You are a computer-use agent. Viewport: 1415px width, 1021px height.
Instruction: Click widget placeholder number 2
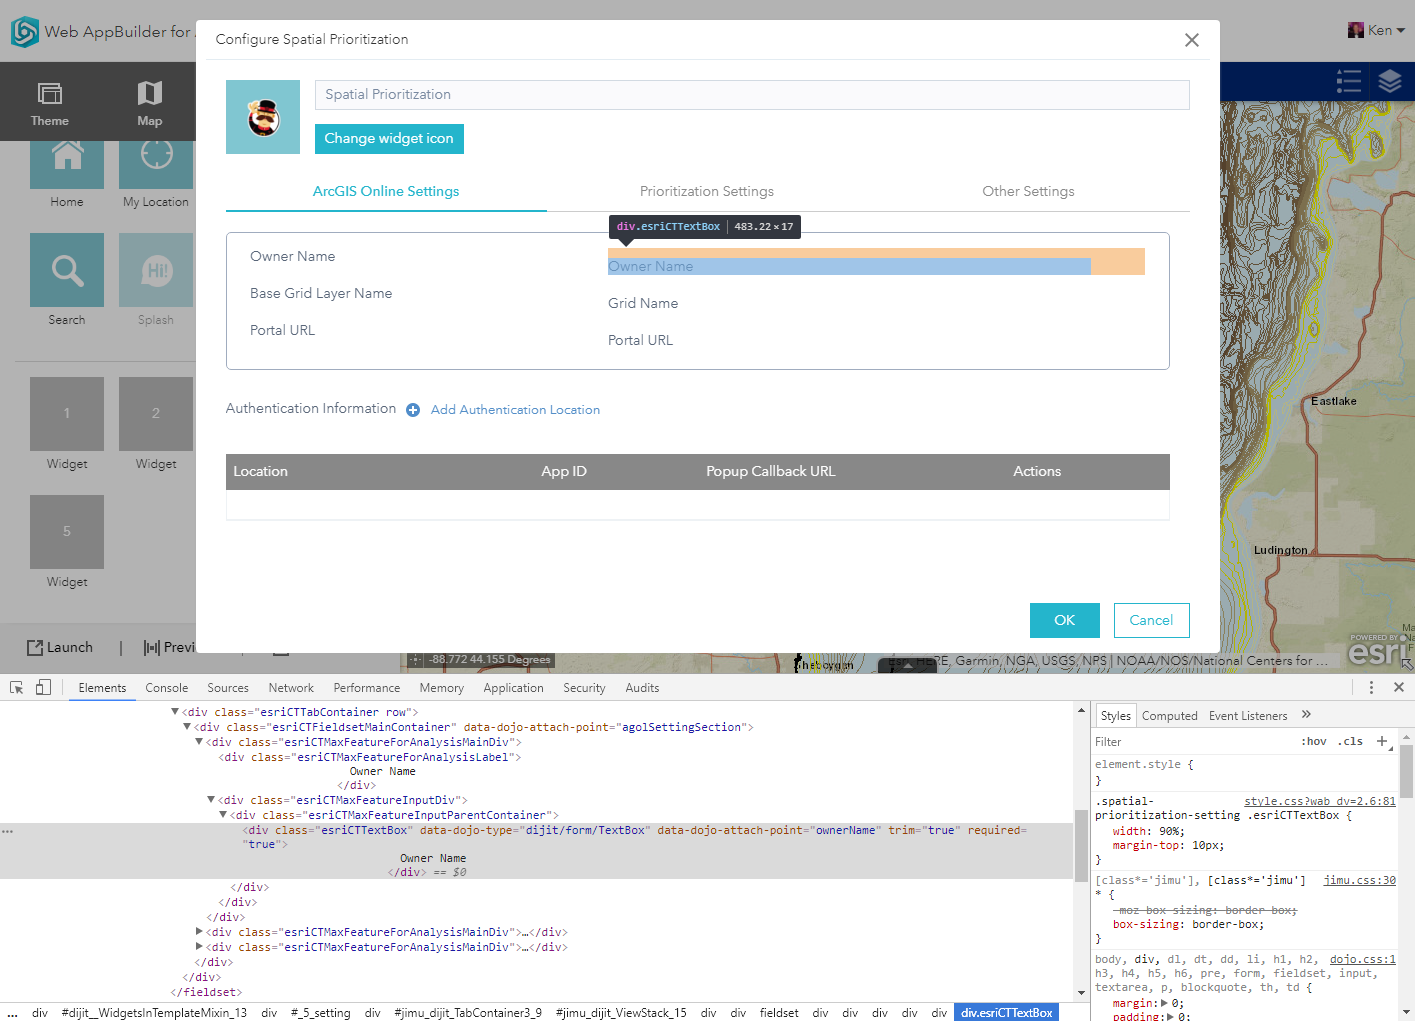[156, 414]
